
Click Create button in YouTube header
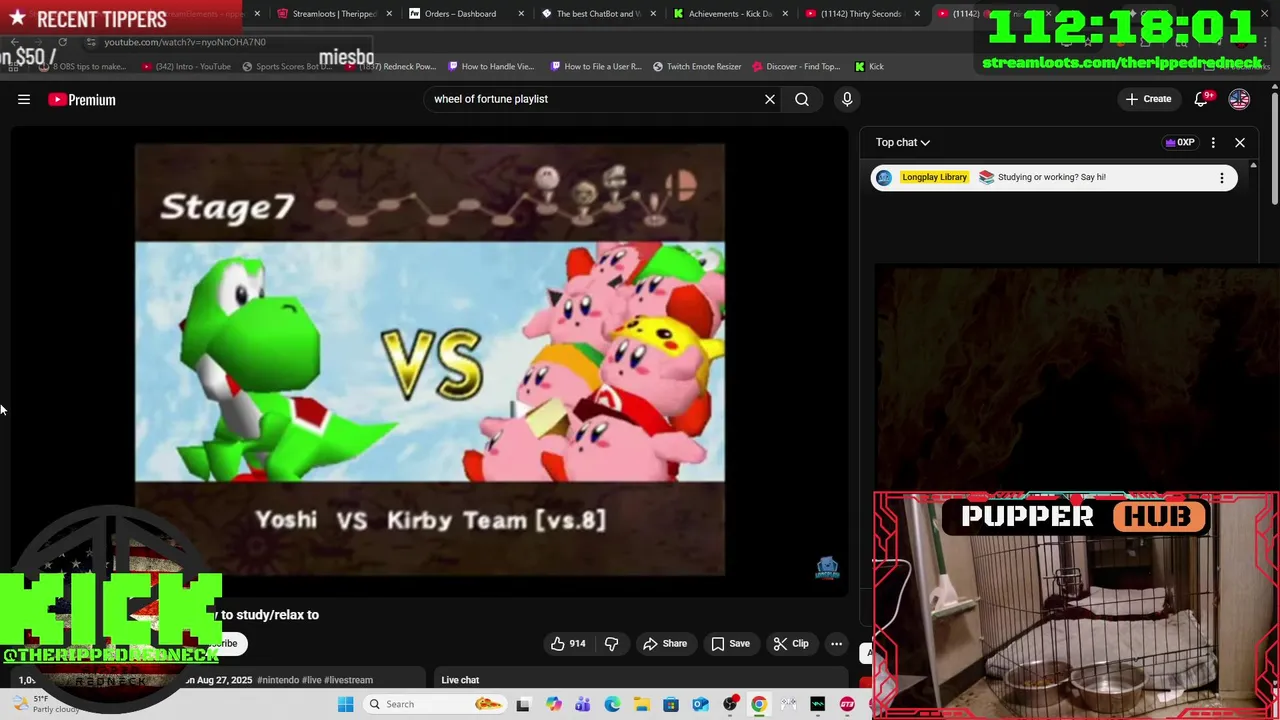coord(1148,99)
